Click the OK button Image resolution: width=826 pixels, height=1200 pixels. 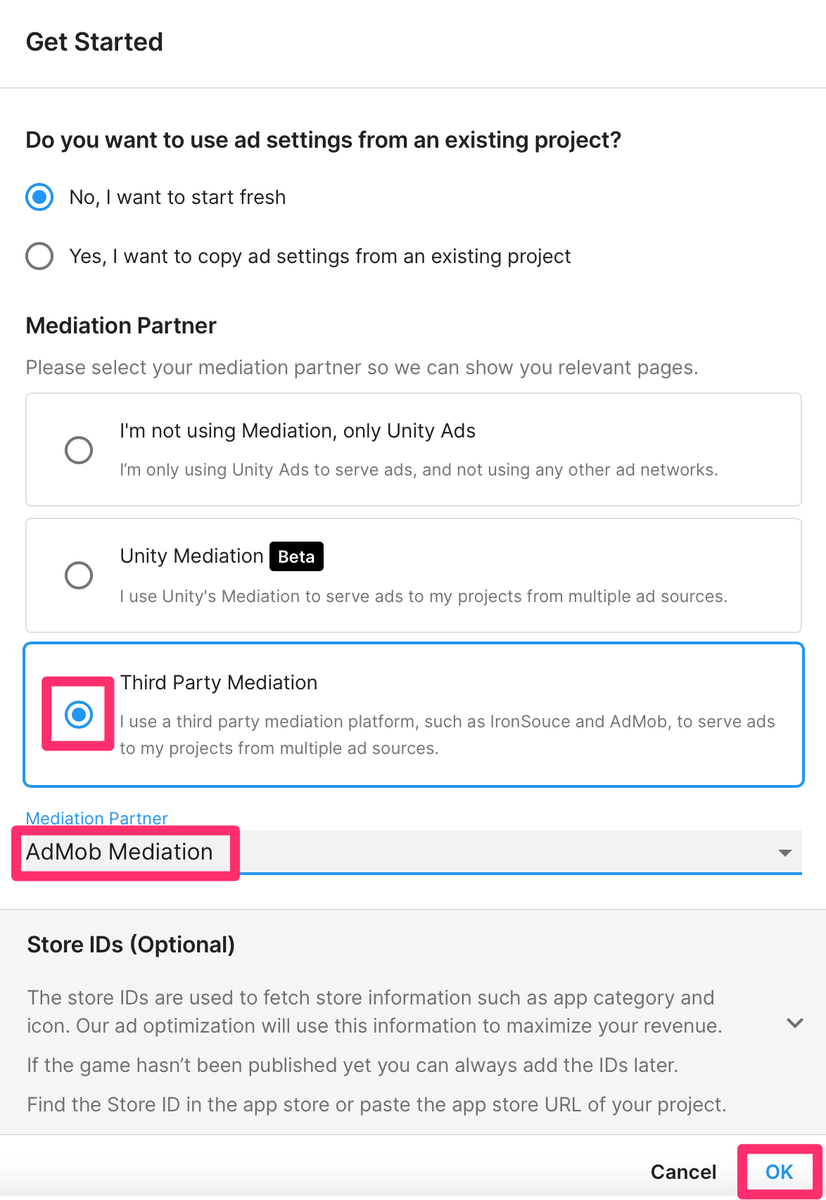point(779,1171)
